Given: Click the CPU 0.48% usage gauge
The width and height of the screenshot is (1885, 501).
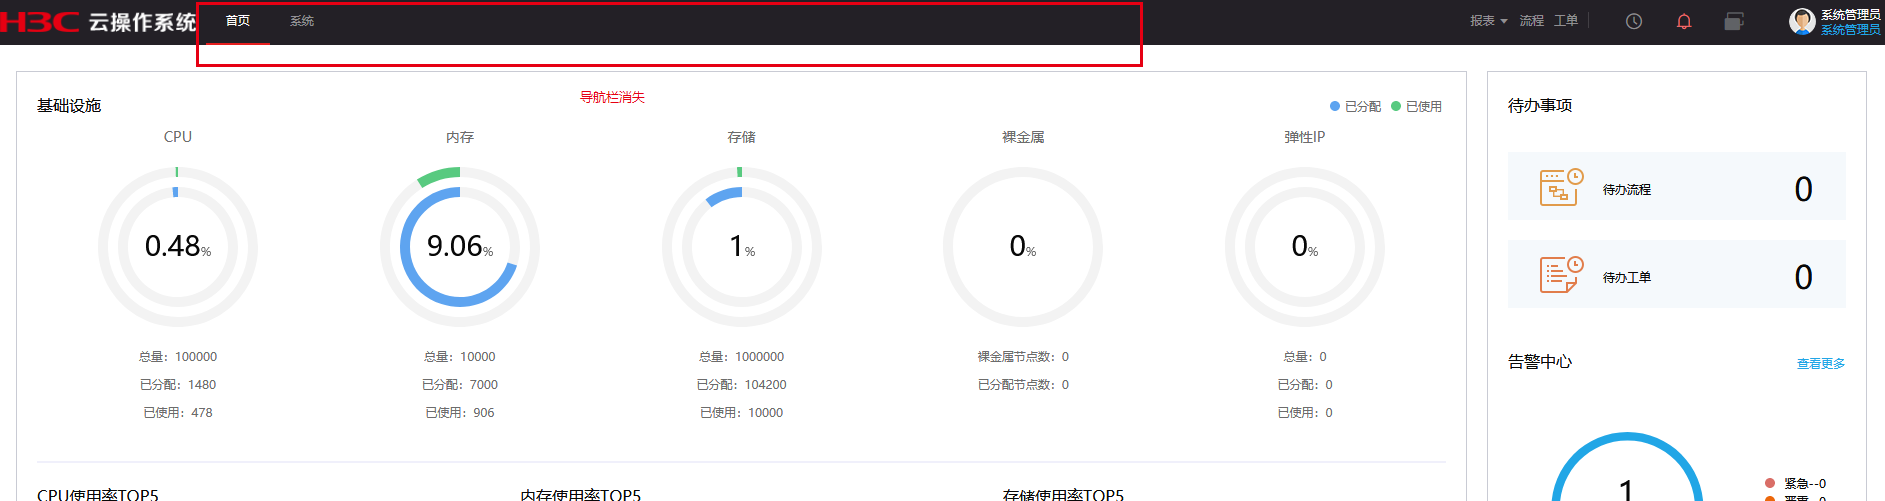Looking at the screenshot, I should pos(178,247).
